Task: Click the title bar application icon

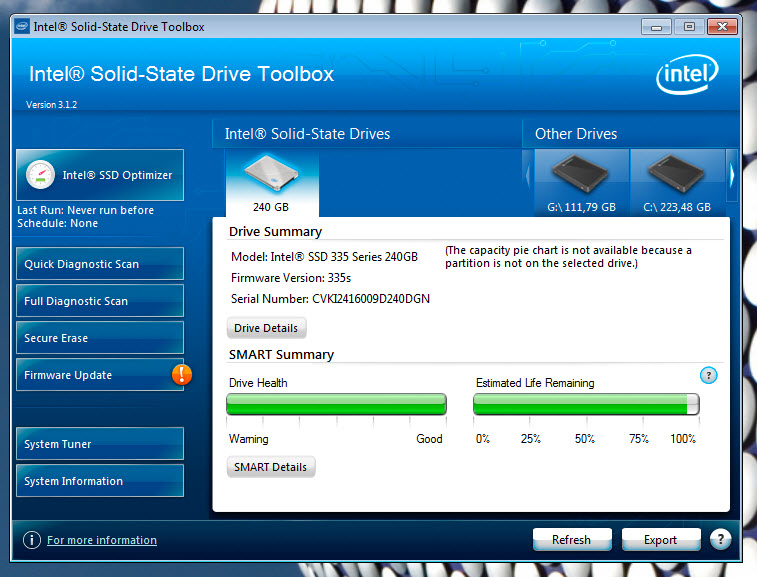Action: click(22, 26)
